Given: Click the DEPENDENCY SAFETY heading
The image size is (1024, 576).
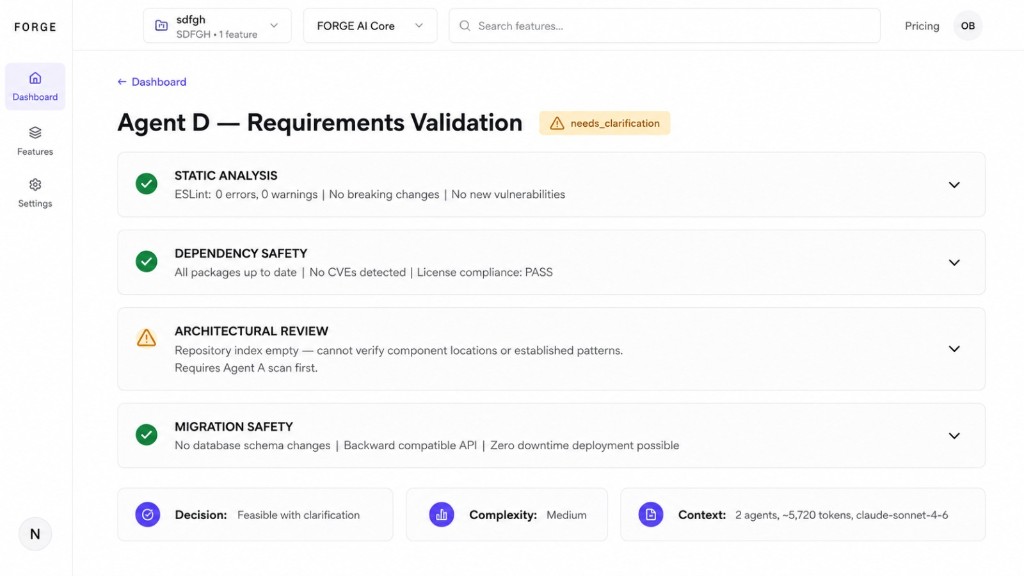Looking at the screenshot, I should pyautogui.click(x=241, y=253).
